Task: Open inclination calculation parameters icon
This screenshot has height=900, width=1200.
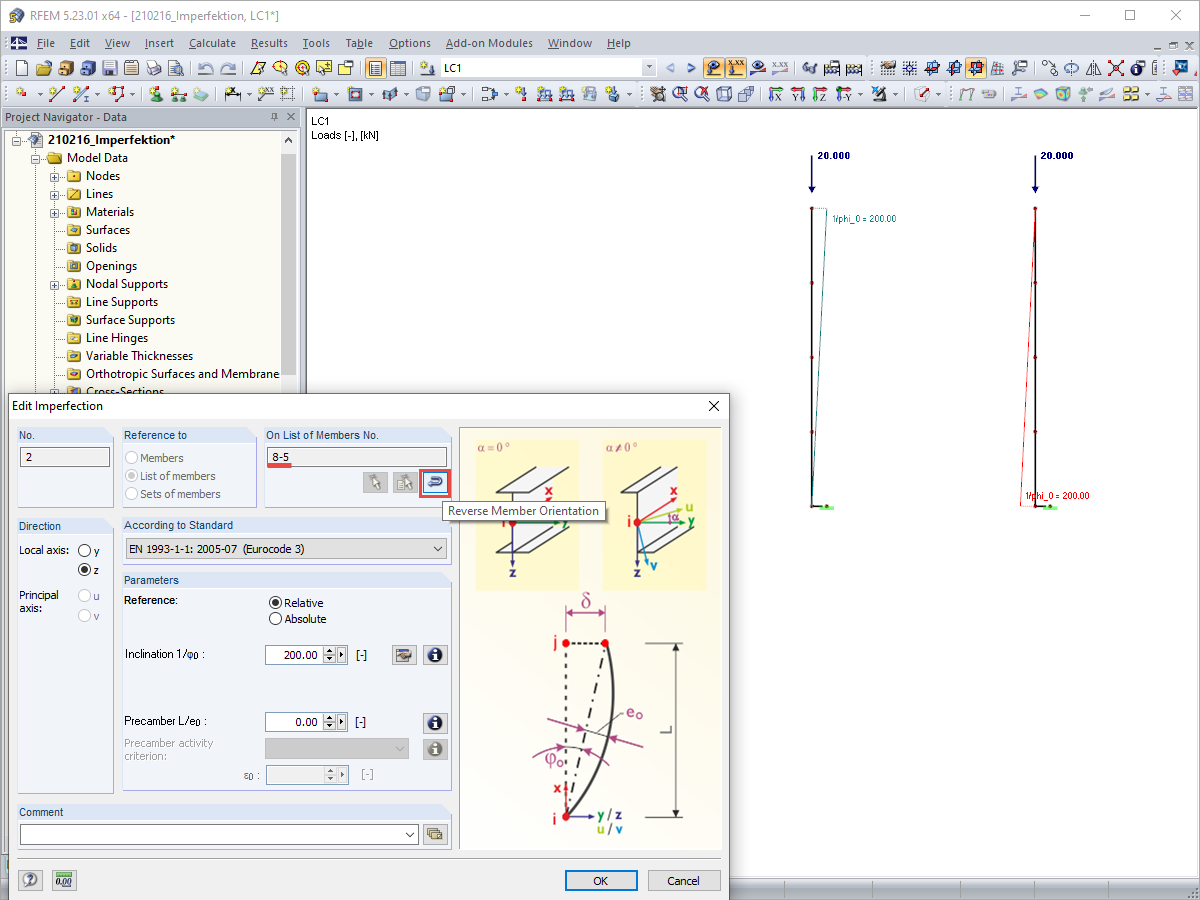Action: [404, 655]
